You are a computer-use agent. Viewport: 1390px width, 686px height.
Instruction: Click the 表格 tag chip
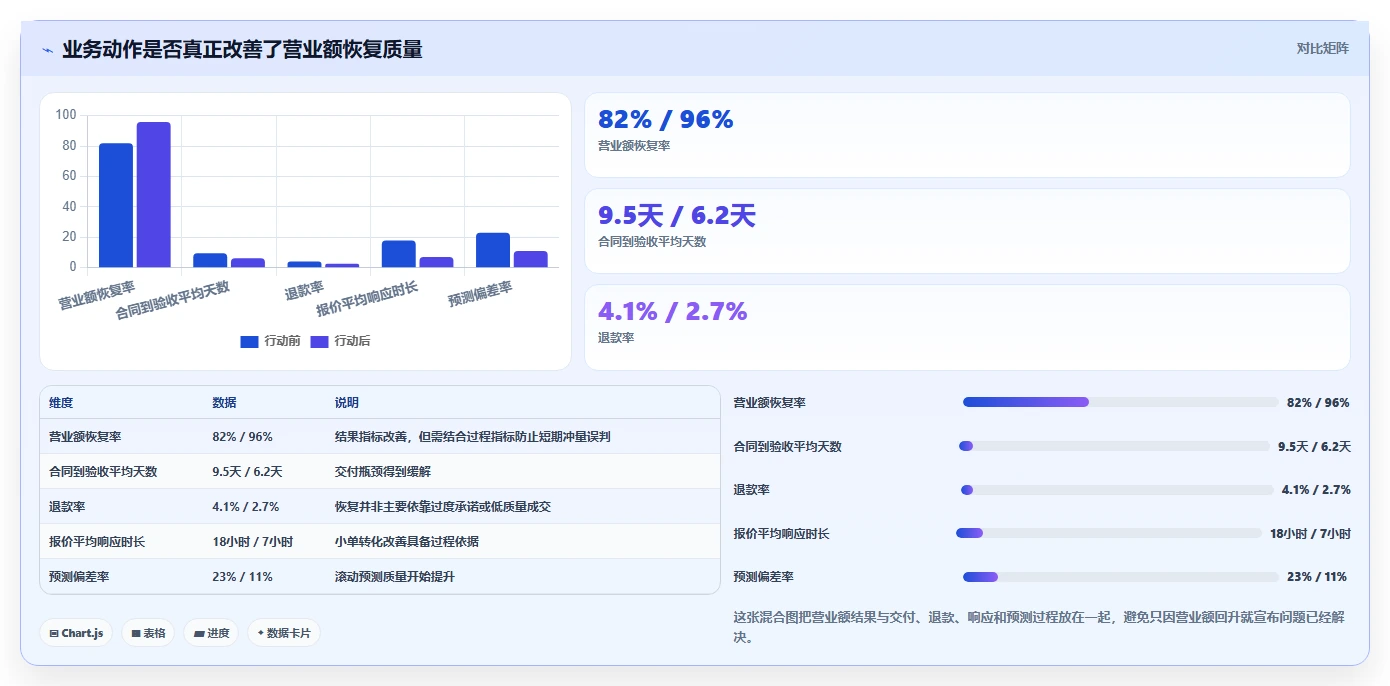[x=148, y=633]
